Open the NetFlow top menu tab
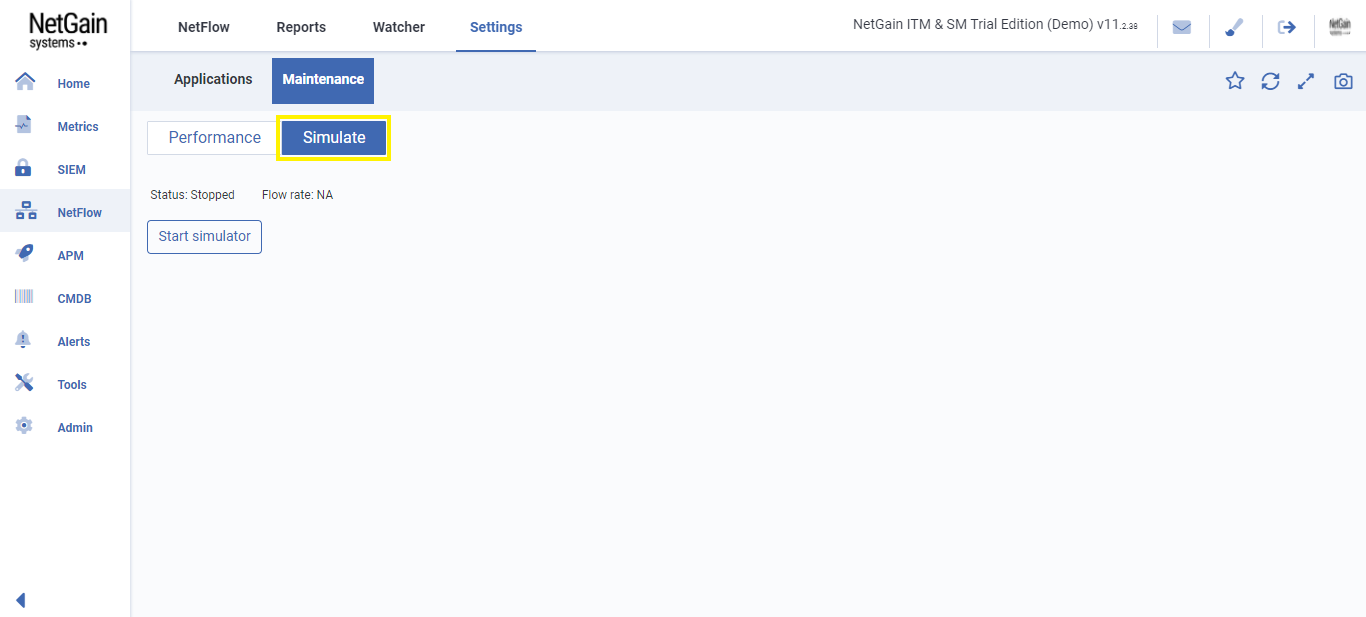 point(204,27)
